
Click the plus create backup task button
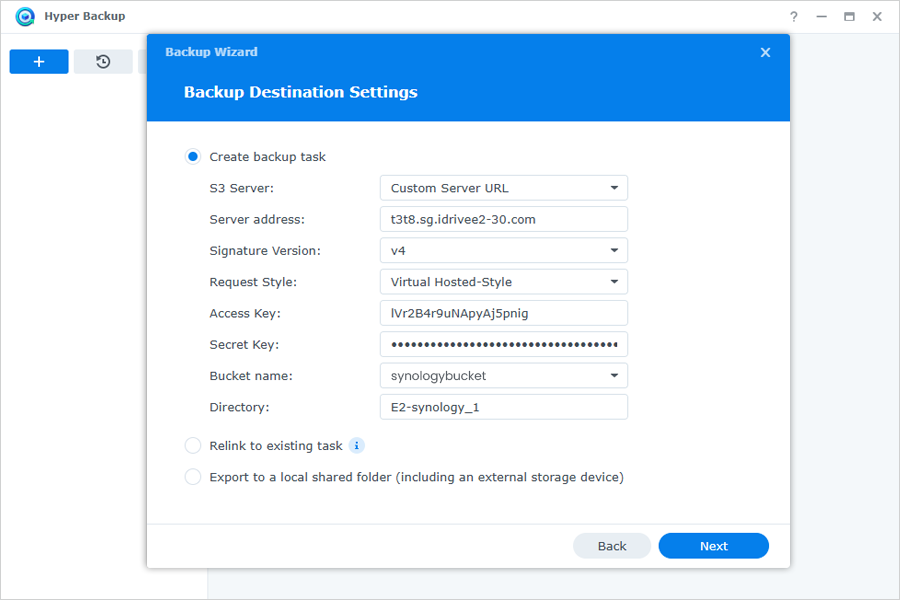point(39,61)
